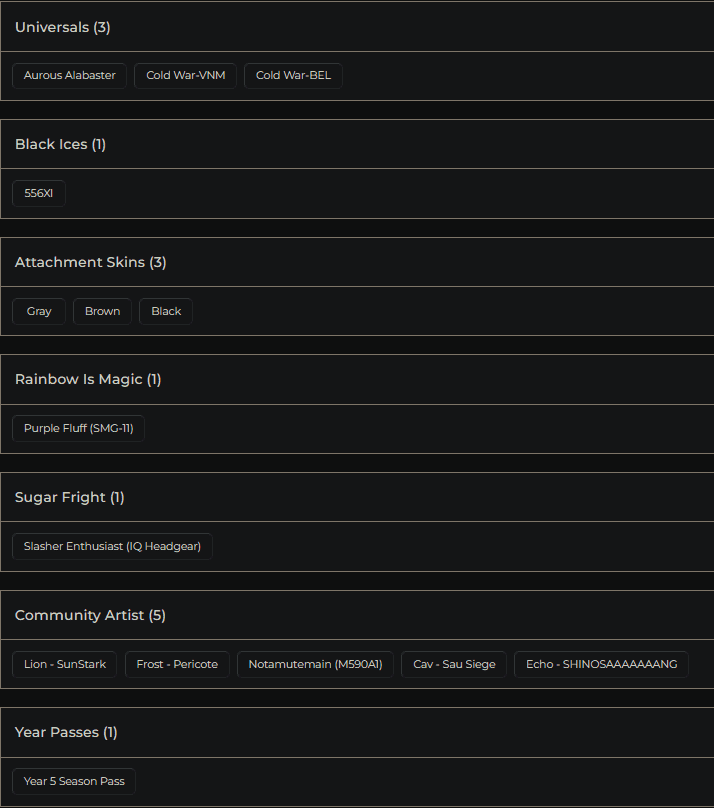Select the Cold War-VNM chip
The width and height of the screenshot is (714, 808).
click(185, 76)
